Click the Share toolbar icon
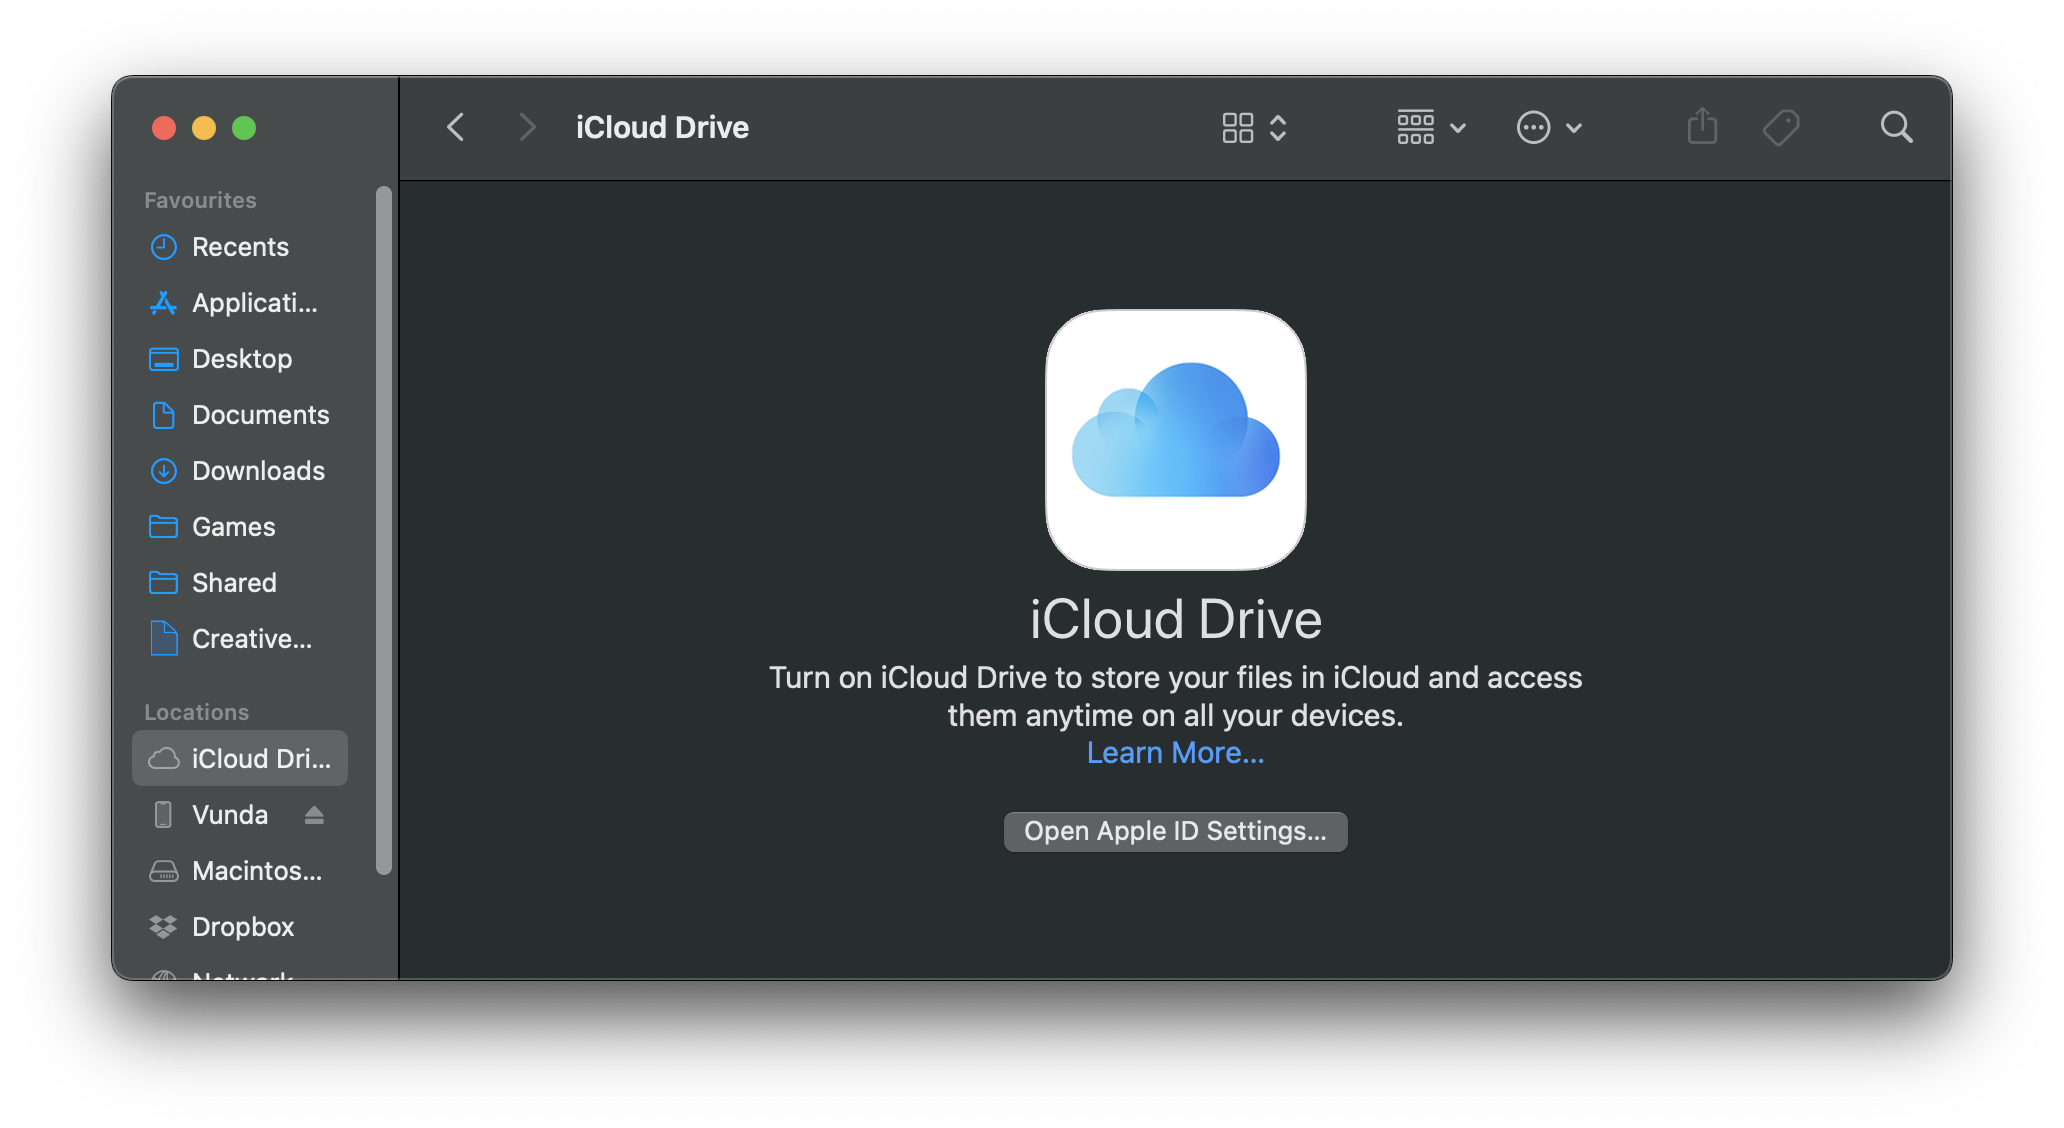The width and height of the screenshot is (2064, 1128). (x=1702, y=127)
